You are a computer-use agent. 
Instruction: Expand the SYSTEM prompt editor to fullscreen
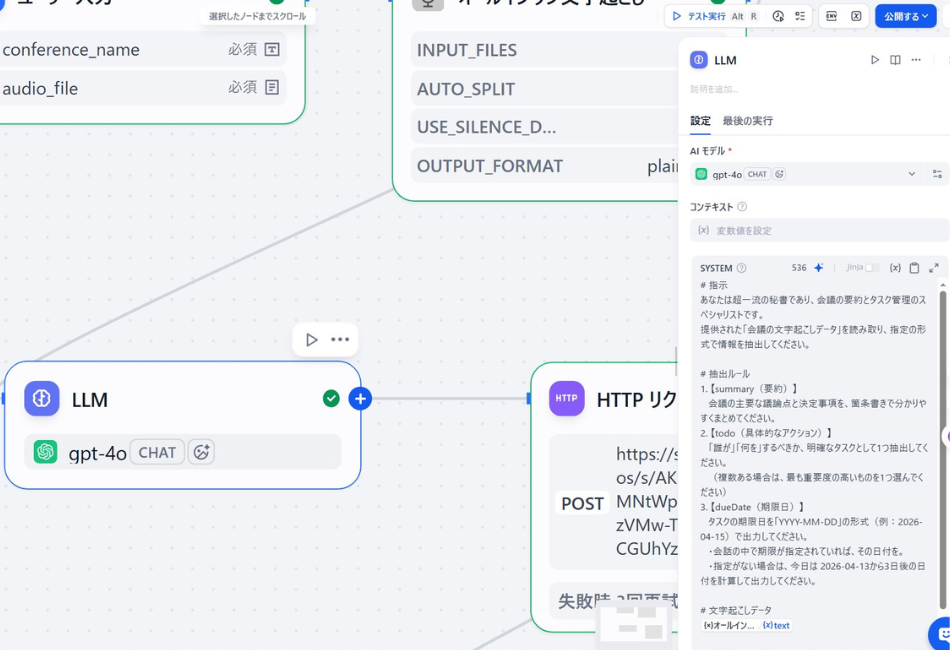(x=932, y=268)
